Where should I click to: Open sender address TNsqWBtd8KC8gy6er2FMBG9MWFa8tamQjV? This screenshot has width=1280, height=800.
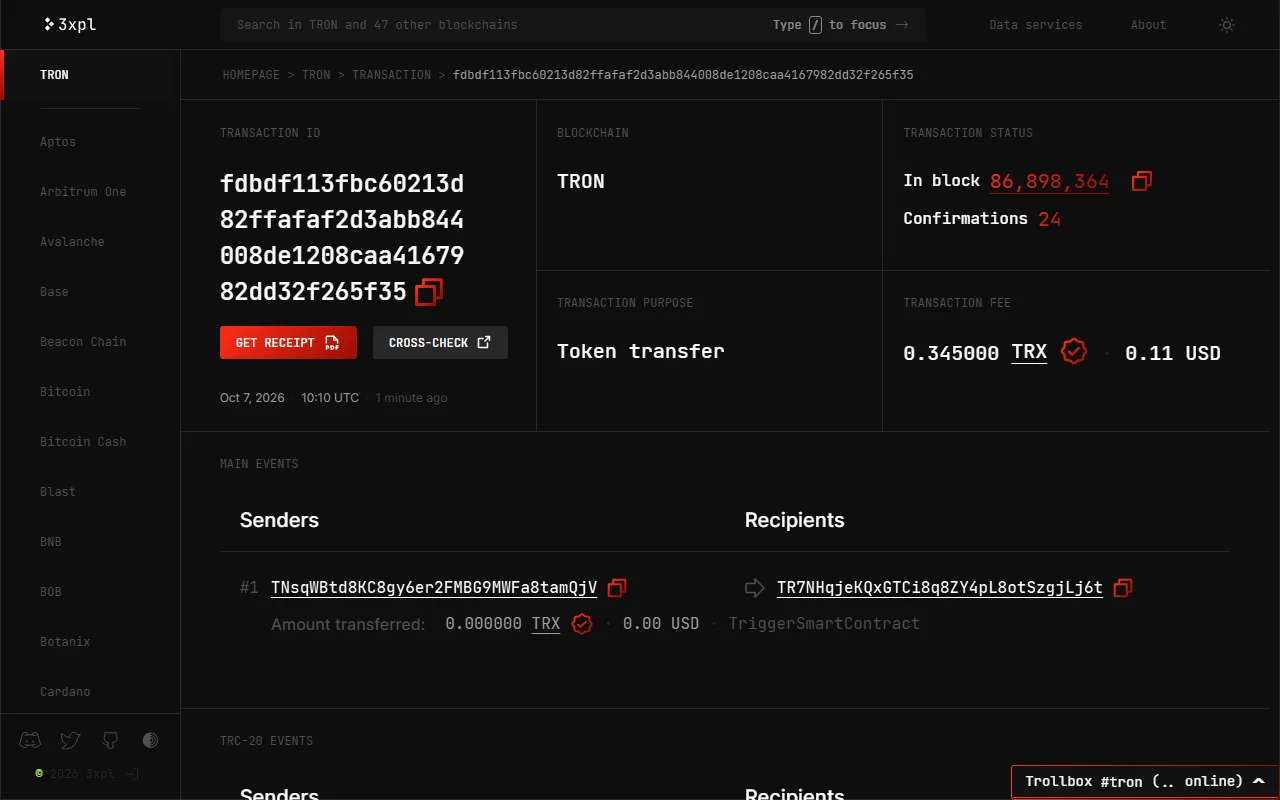[434, 588]
